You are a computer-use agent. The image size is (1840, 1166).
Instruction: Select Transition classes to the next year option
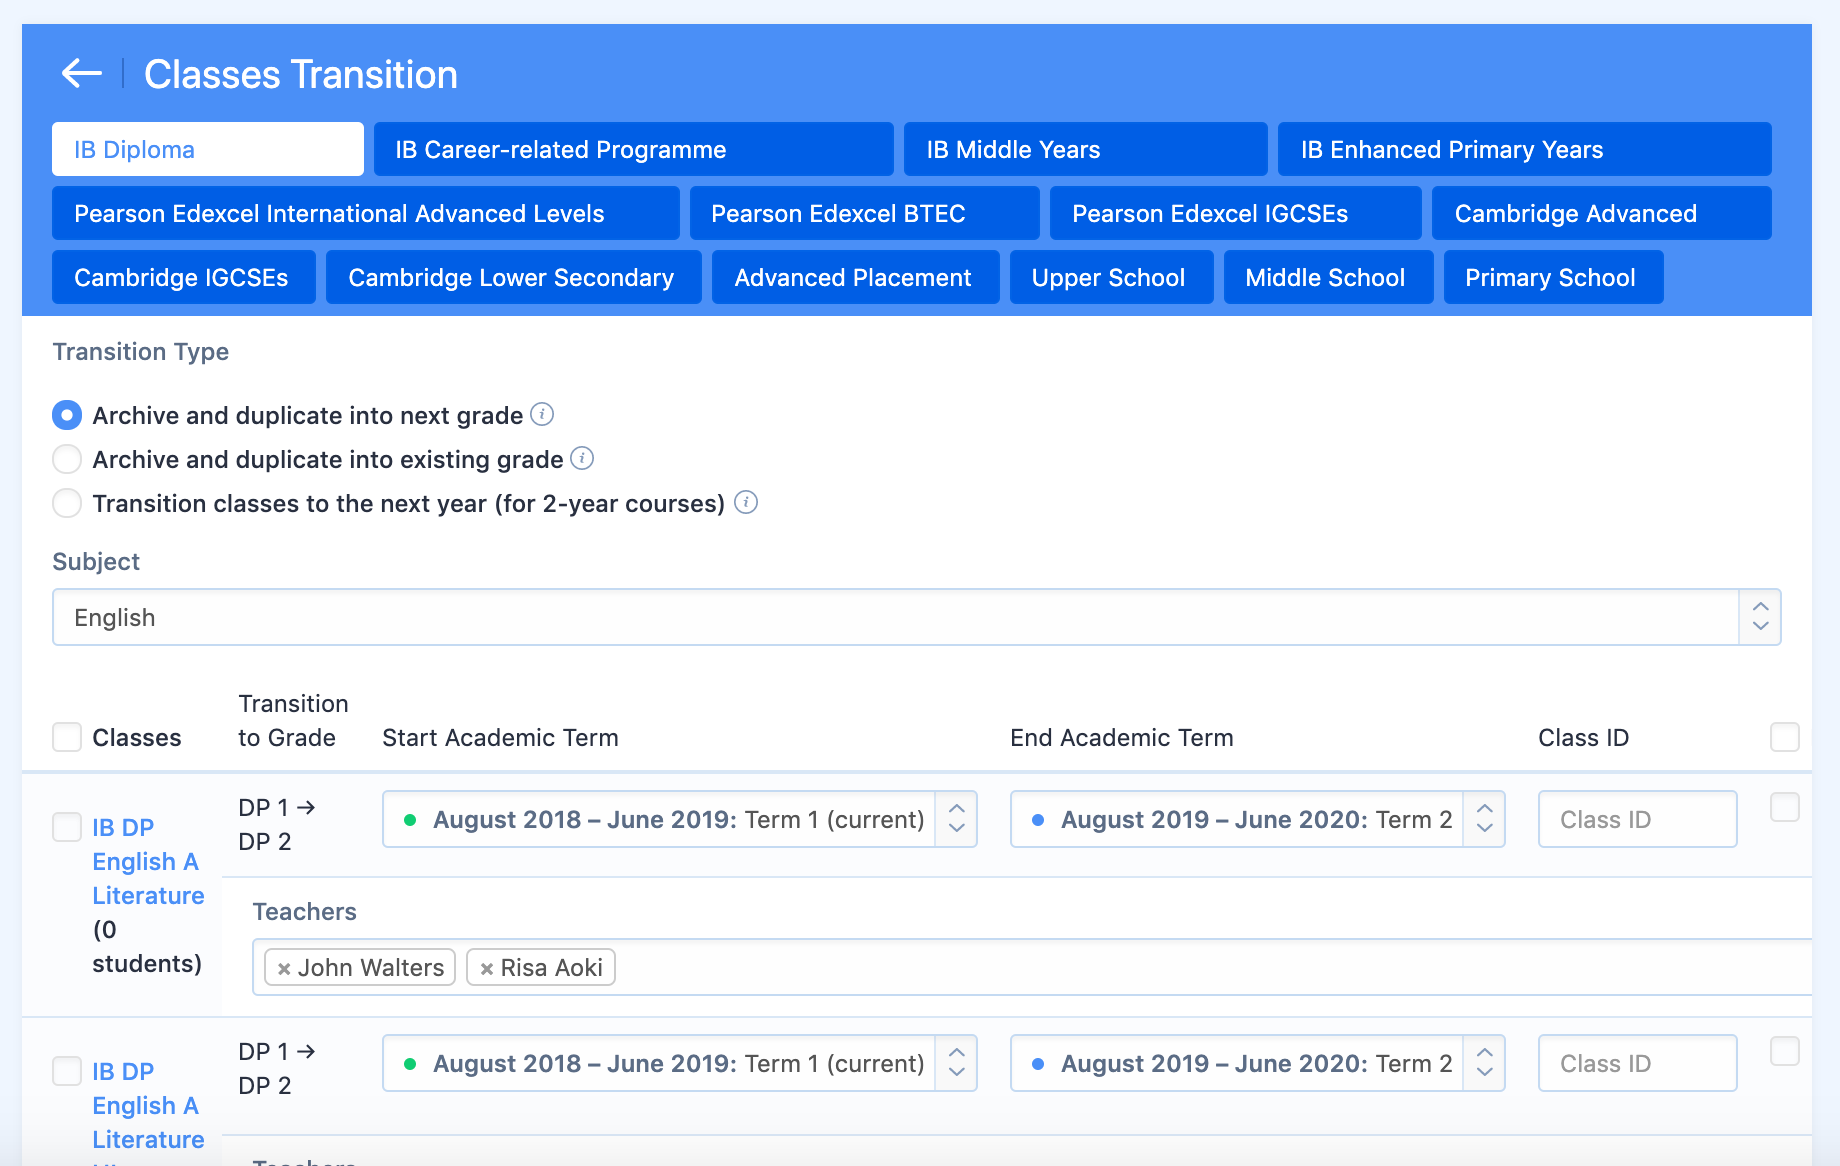point(67,503)
